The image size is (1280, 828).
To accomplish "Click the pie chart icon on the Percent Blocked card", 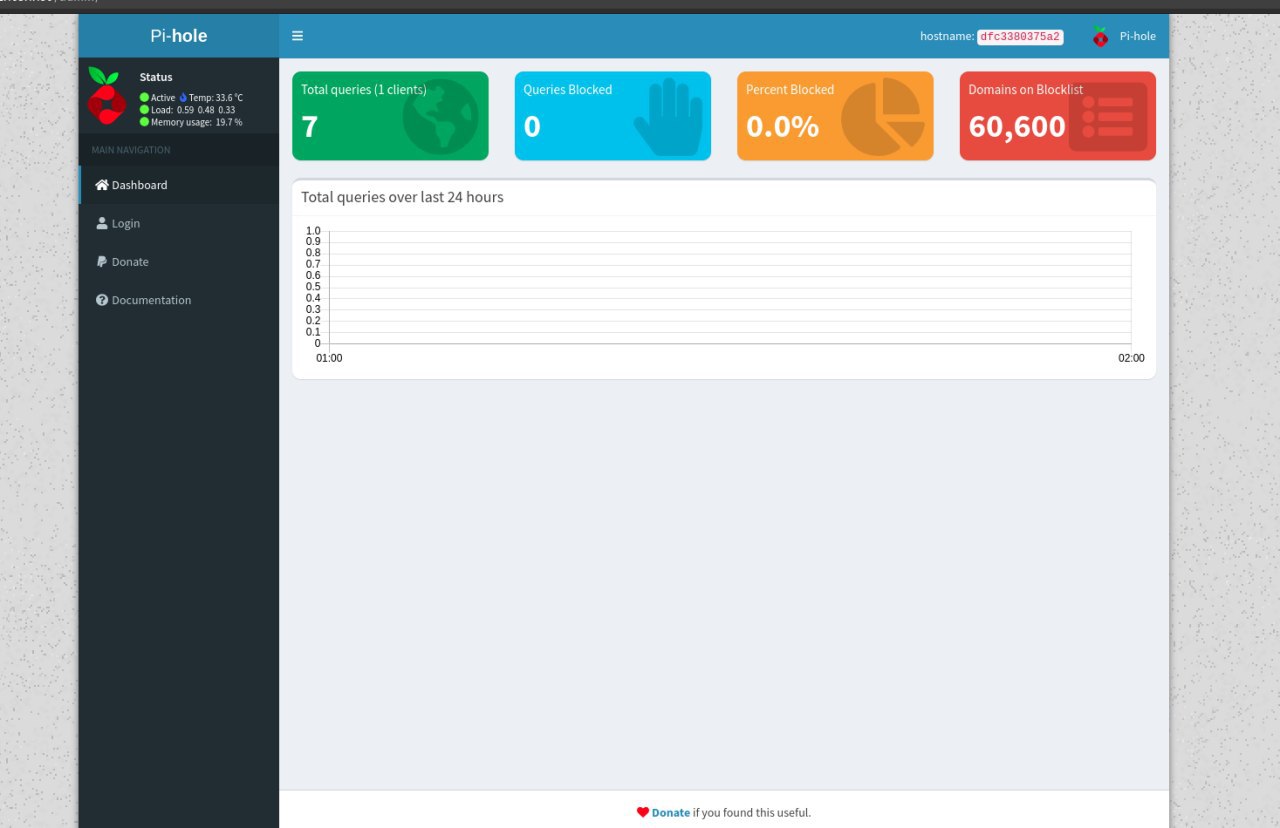I will 883,118.
